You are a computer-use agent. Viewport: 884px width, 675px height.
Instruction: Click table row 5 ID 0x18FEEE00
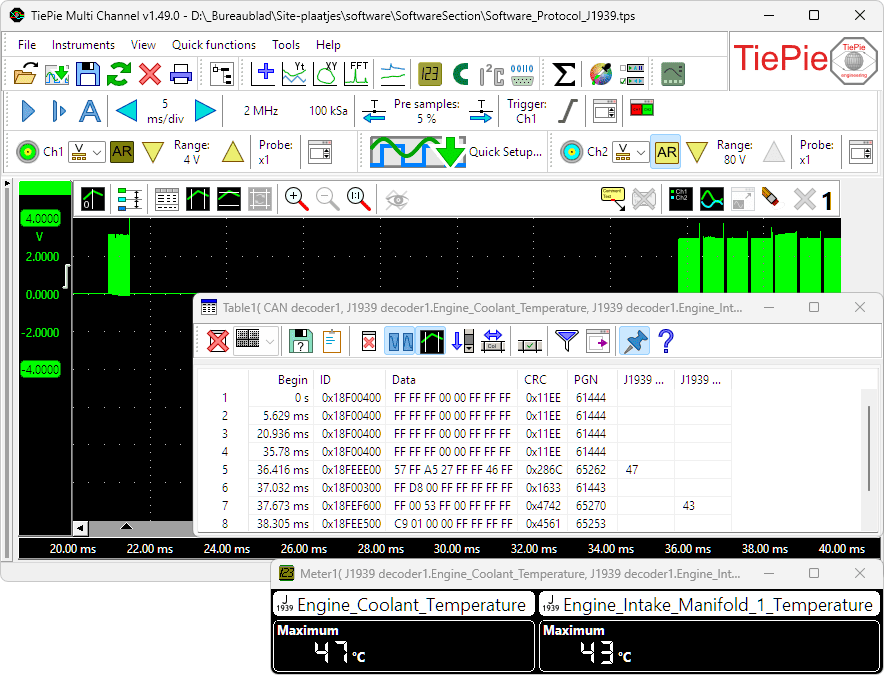click(351, 469)
